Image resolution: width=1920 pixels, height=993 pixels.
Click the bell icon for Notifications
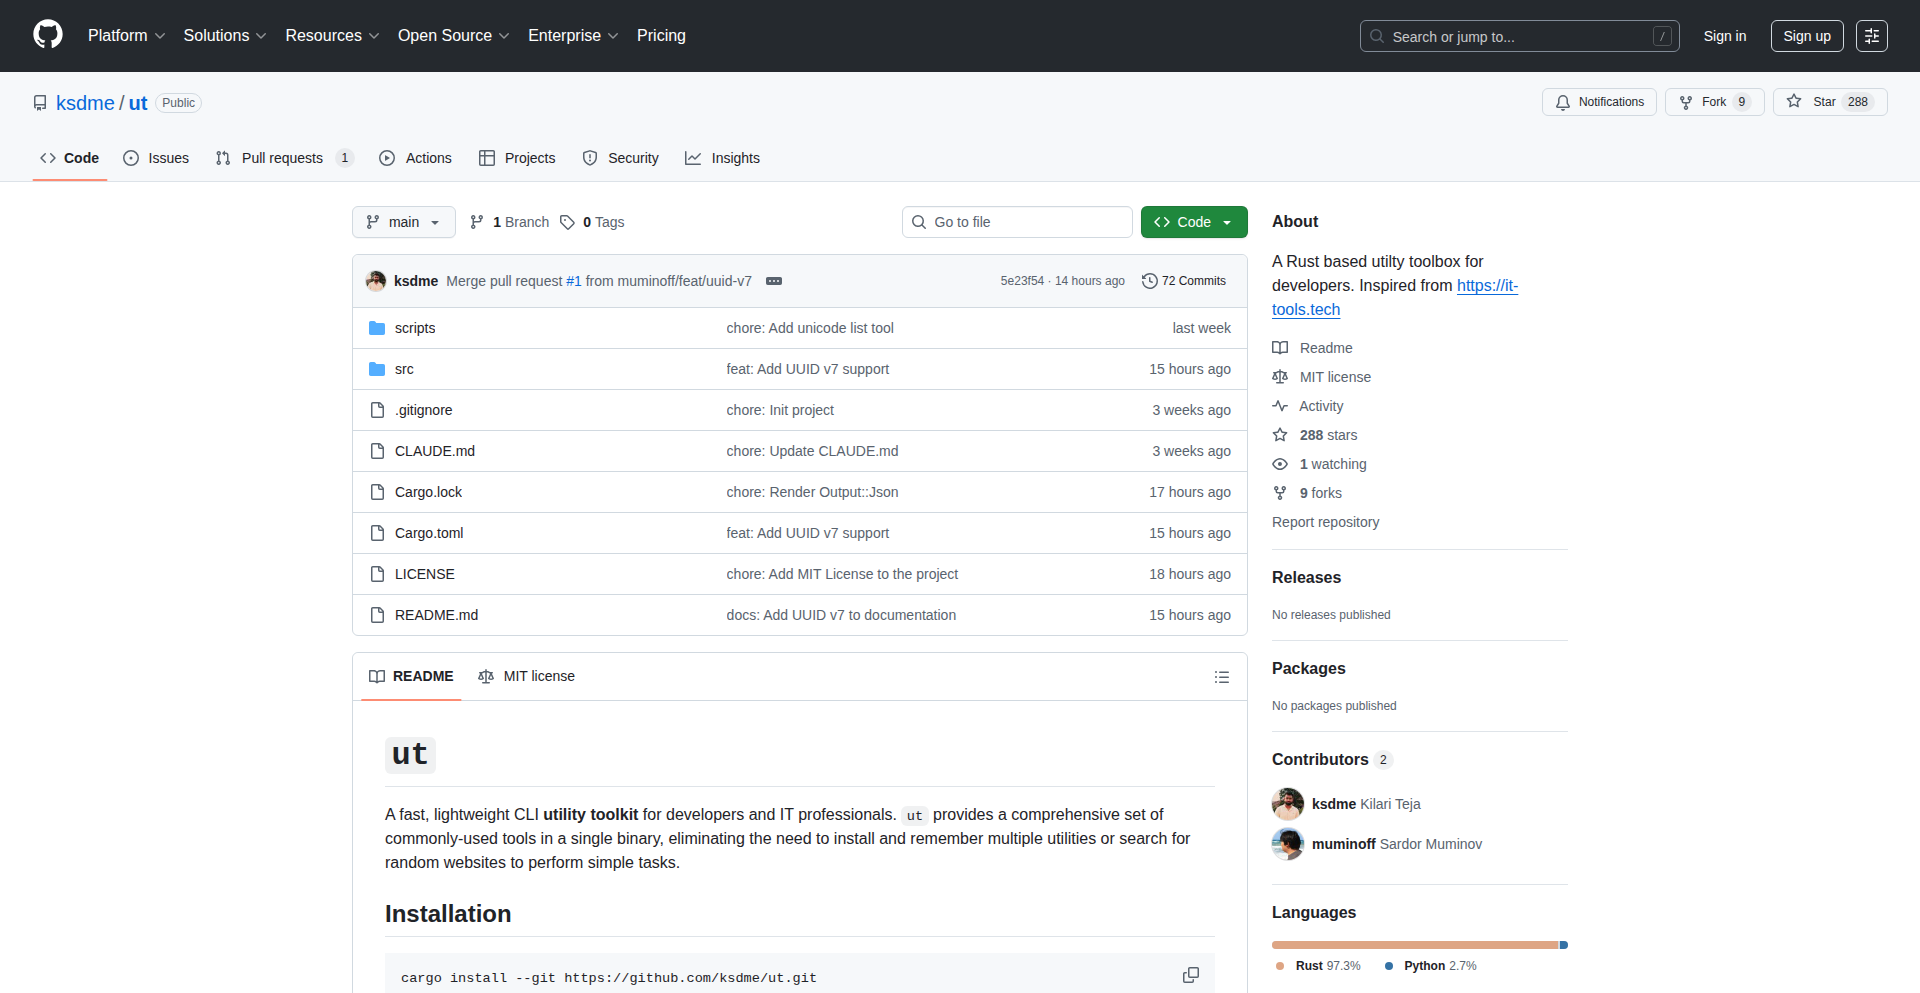coord(1563,103)
